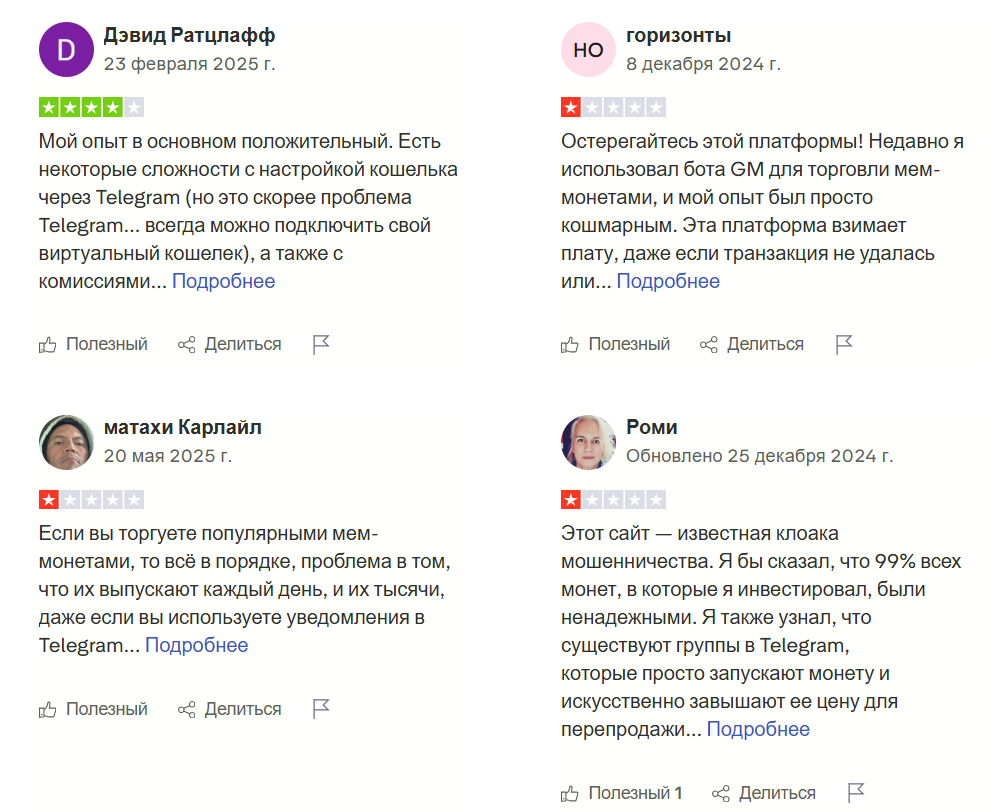The height and width of the screenshot is (812, 1000).
Task: Read the full review from горизонты
Action: coord(667,281)
